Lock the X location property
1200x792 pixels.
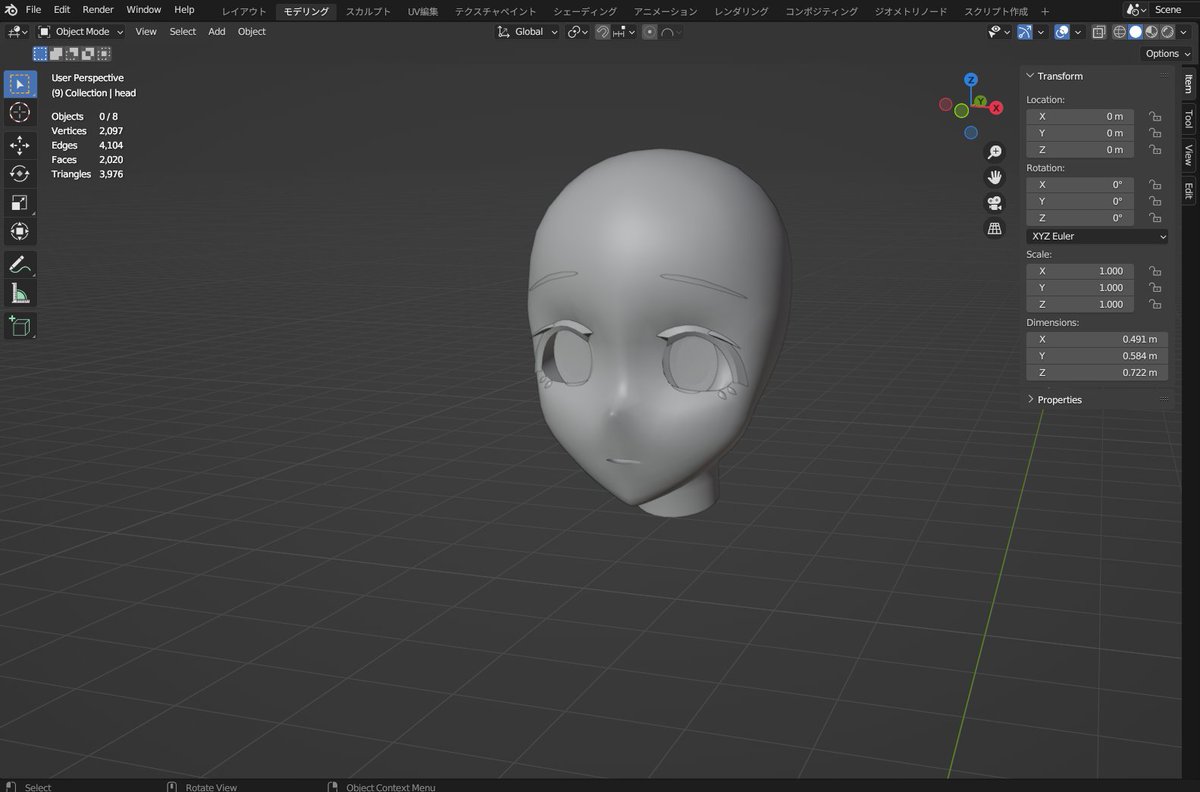[x=1155, y=116]
